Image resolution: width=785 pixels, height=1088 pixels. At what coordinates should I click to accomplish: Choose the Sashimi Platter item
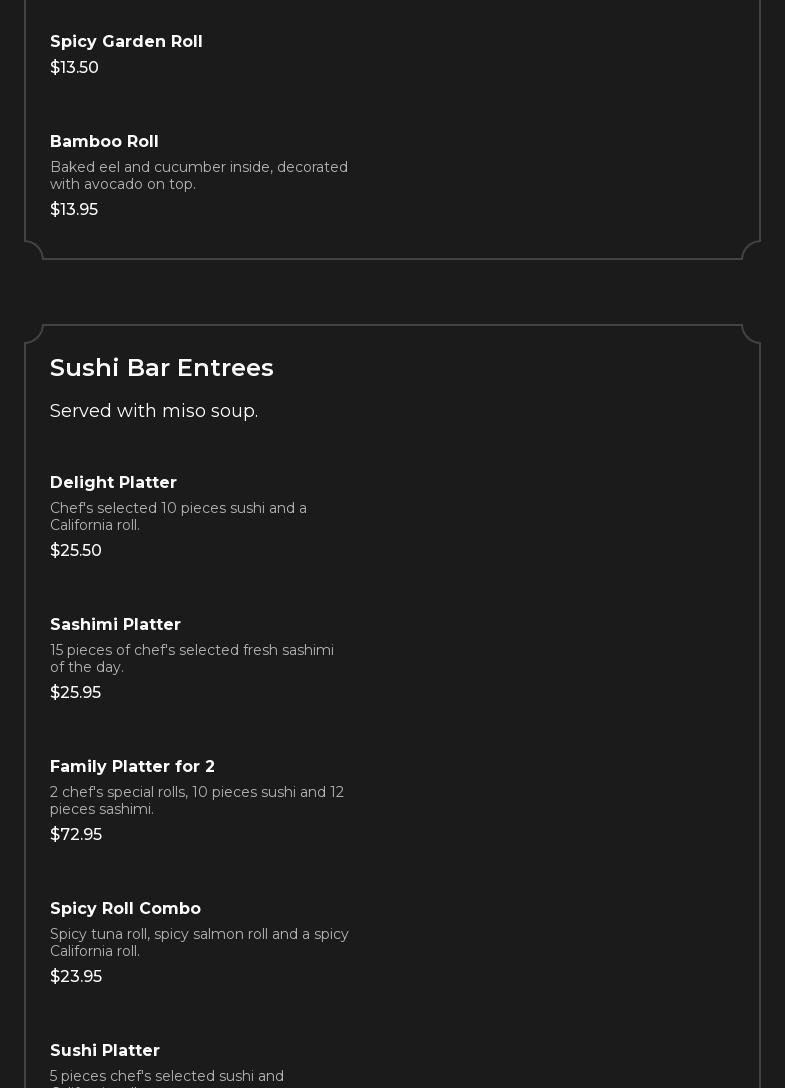click(115, 624)
